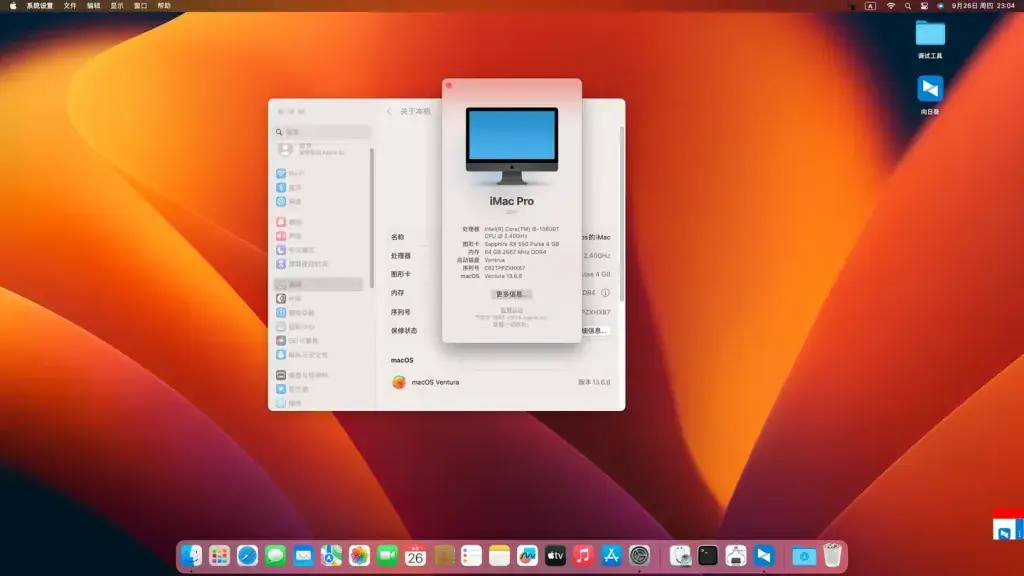Launch Safari from the Dock
Image resolution: width=1024 pixels, height=576 pixels.
248,556
